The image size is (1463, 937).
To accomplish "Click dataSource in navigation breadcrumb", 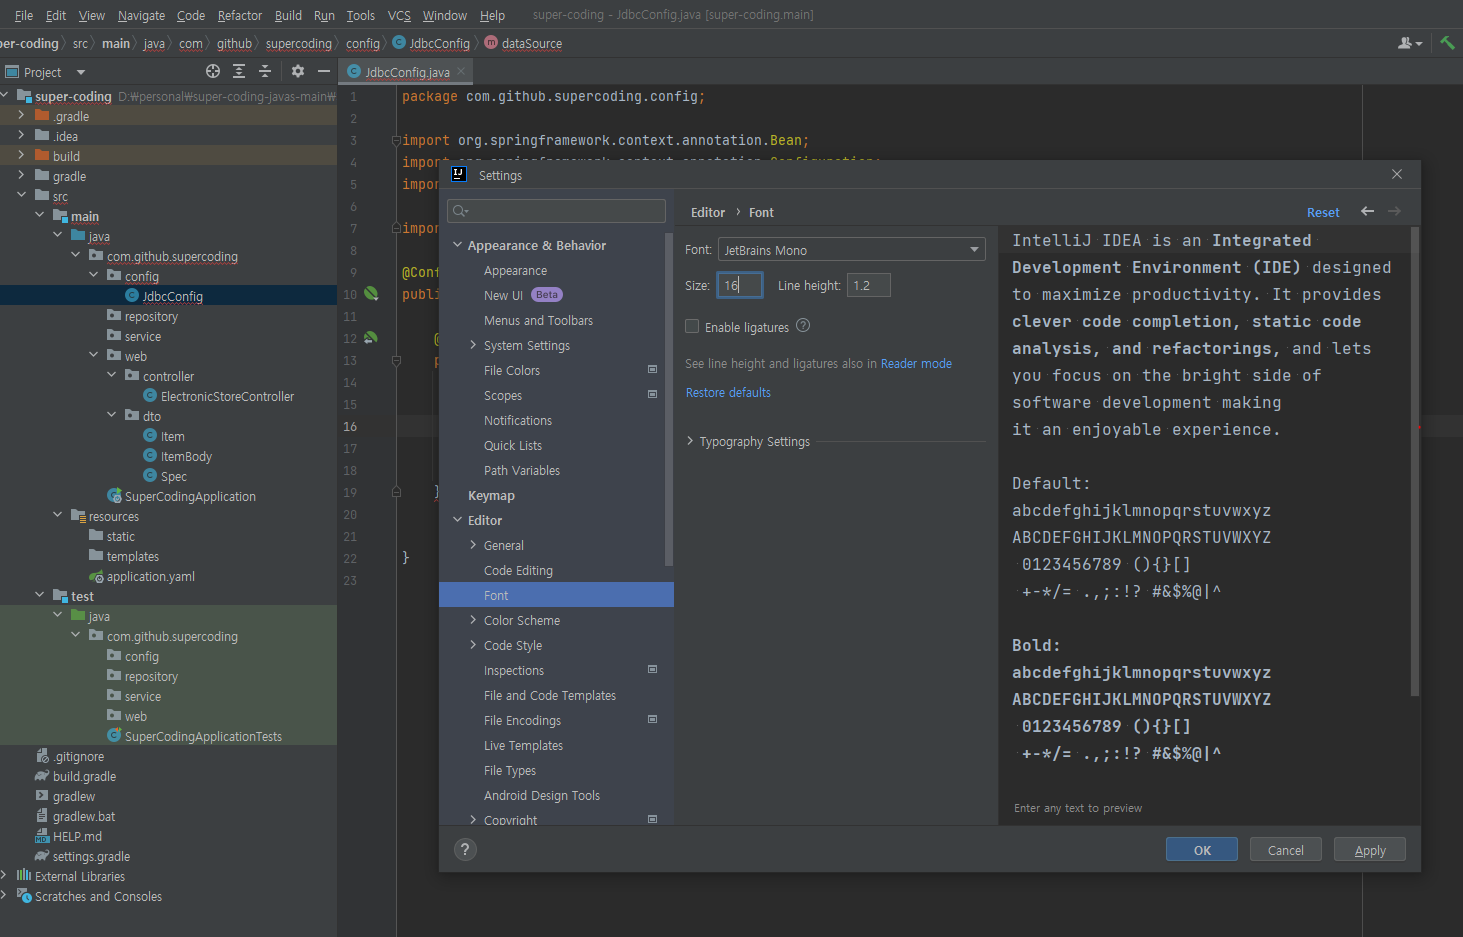I will click(x=531, y=43).
